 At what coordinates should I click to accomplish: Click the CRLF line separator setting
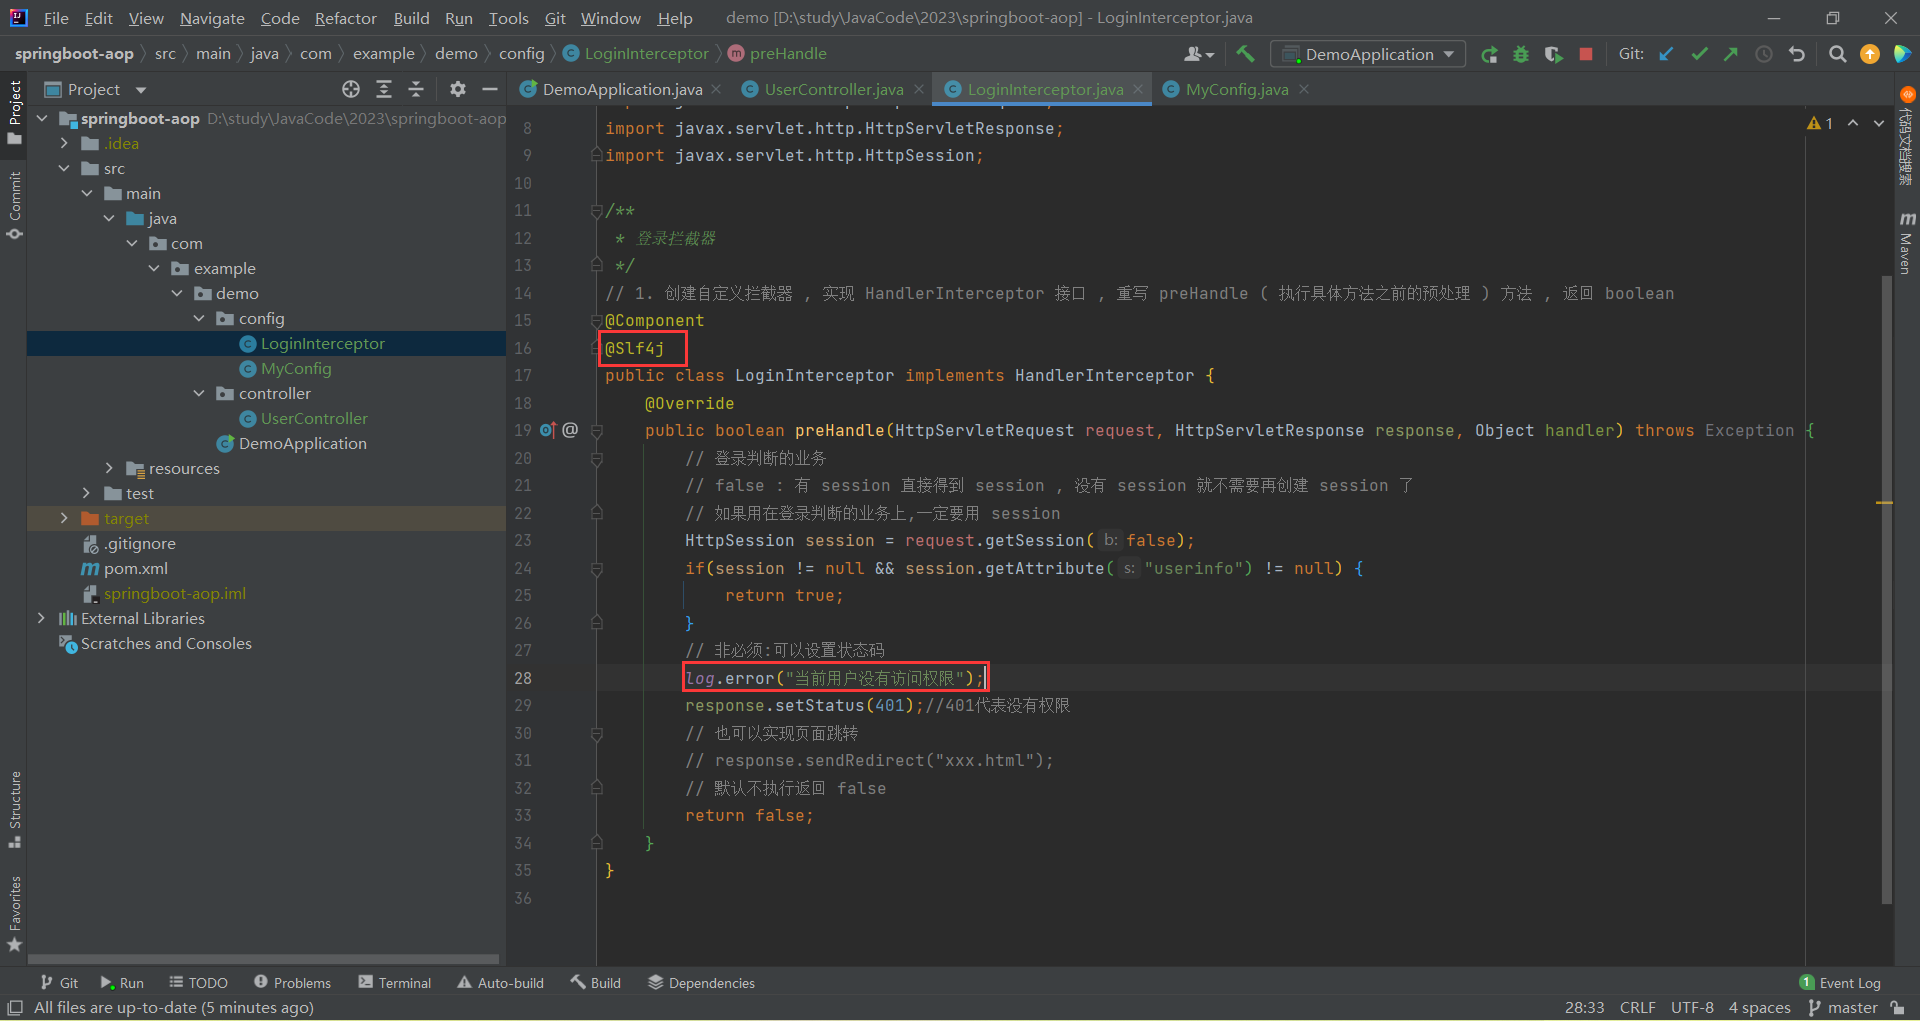[1638, 1008]
